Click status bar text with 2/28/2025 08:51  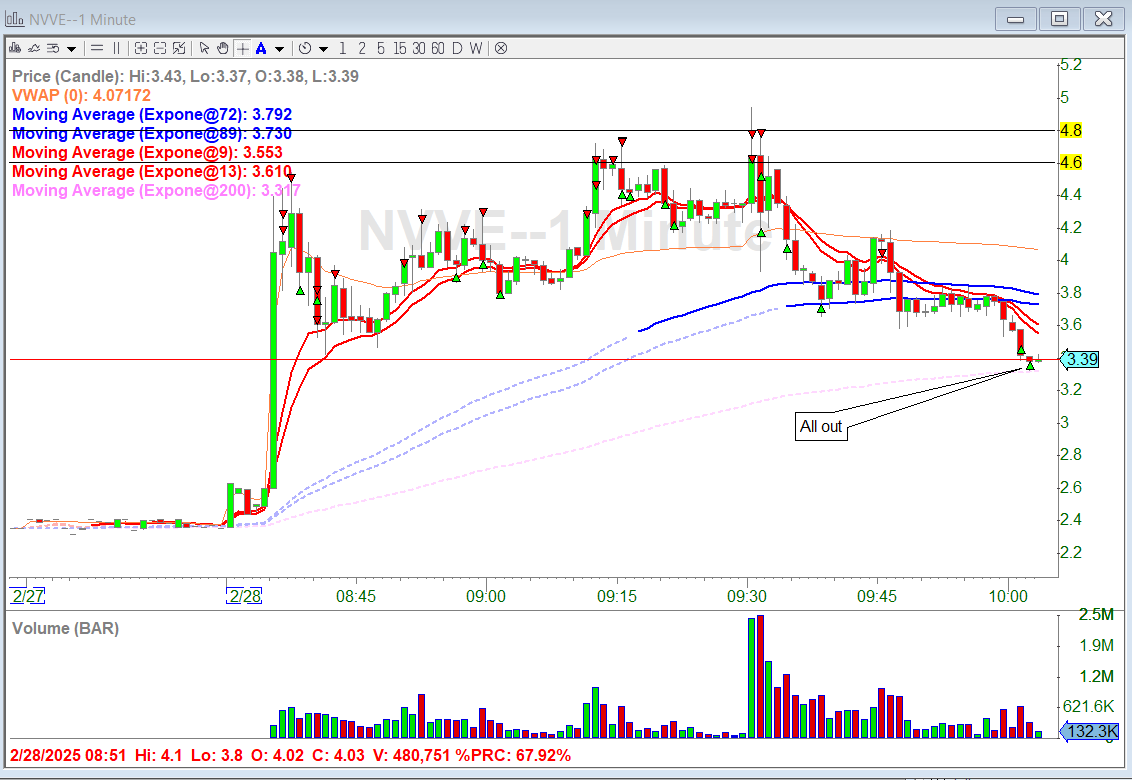coord(290,755)
